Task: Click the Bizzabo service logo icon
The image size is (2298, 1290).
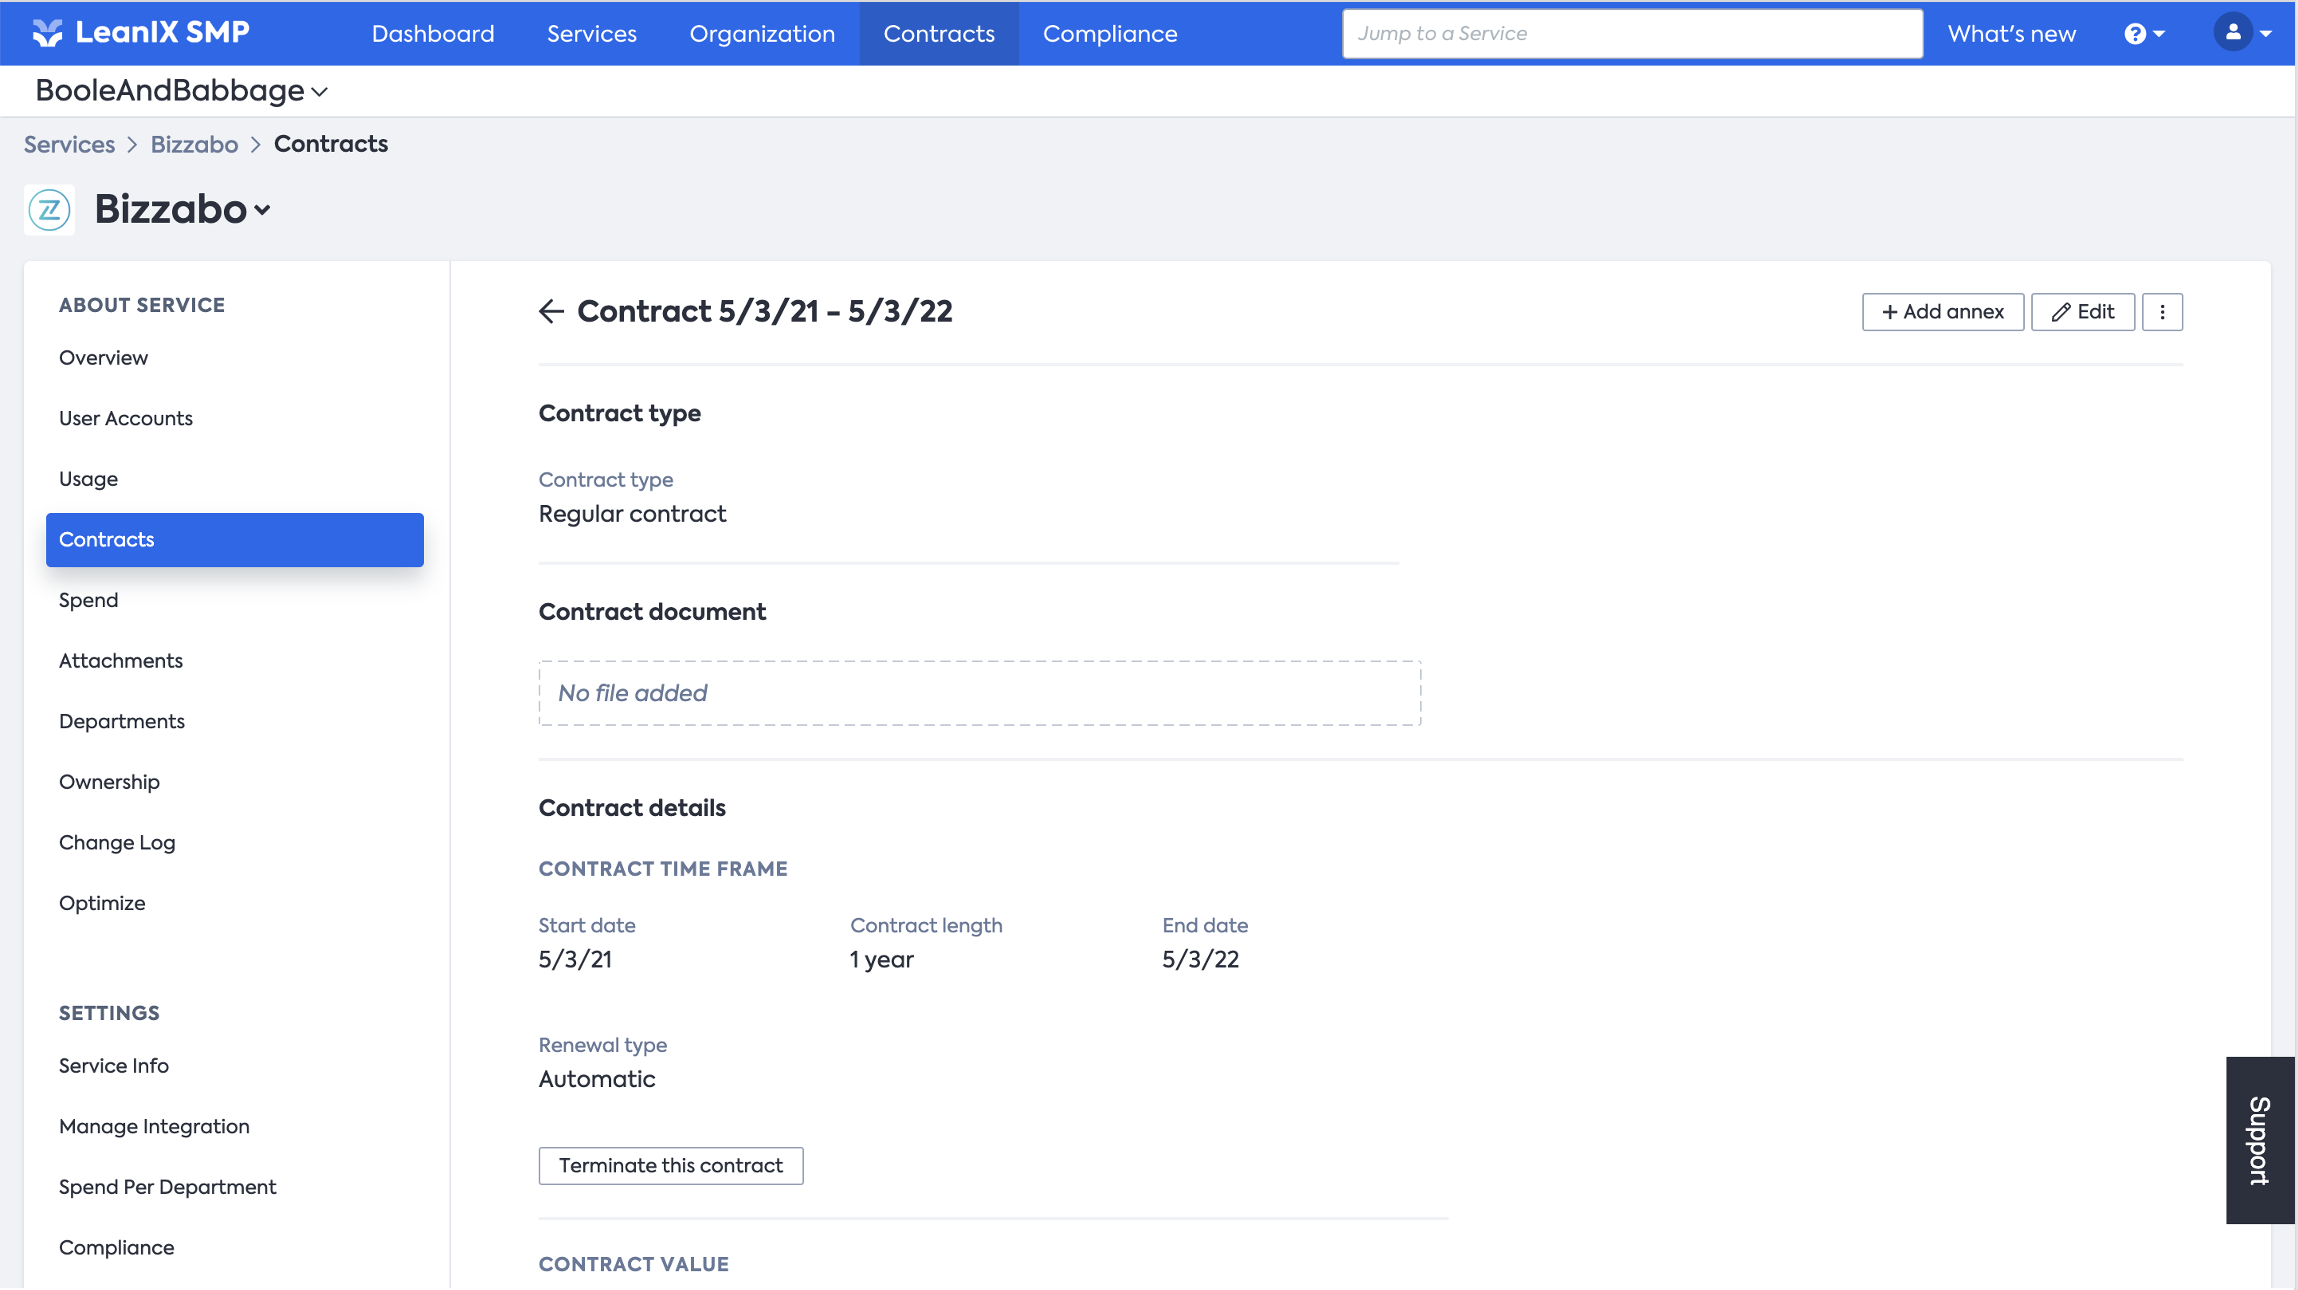Action: coord(50,210)
